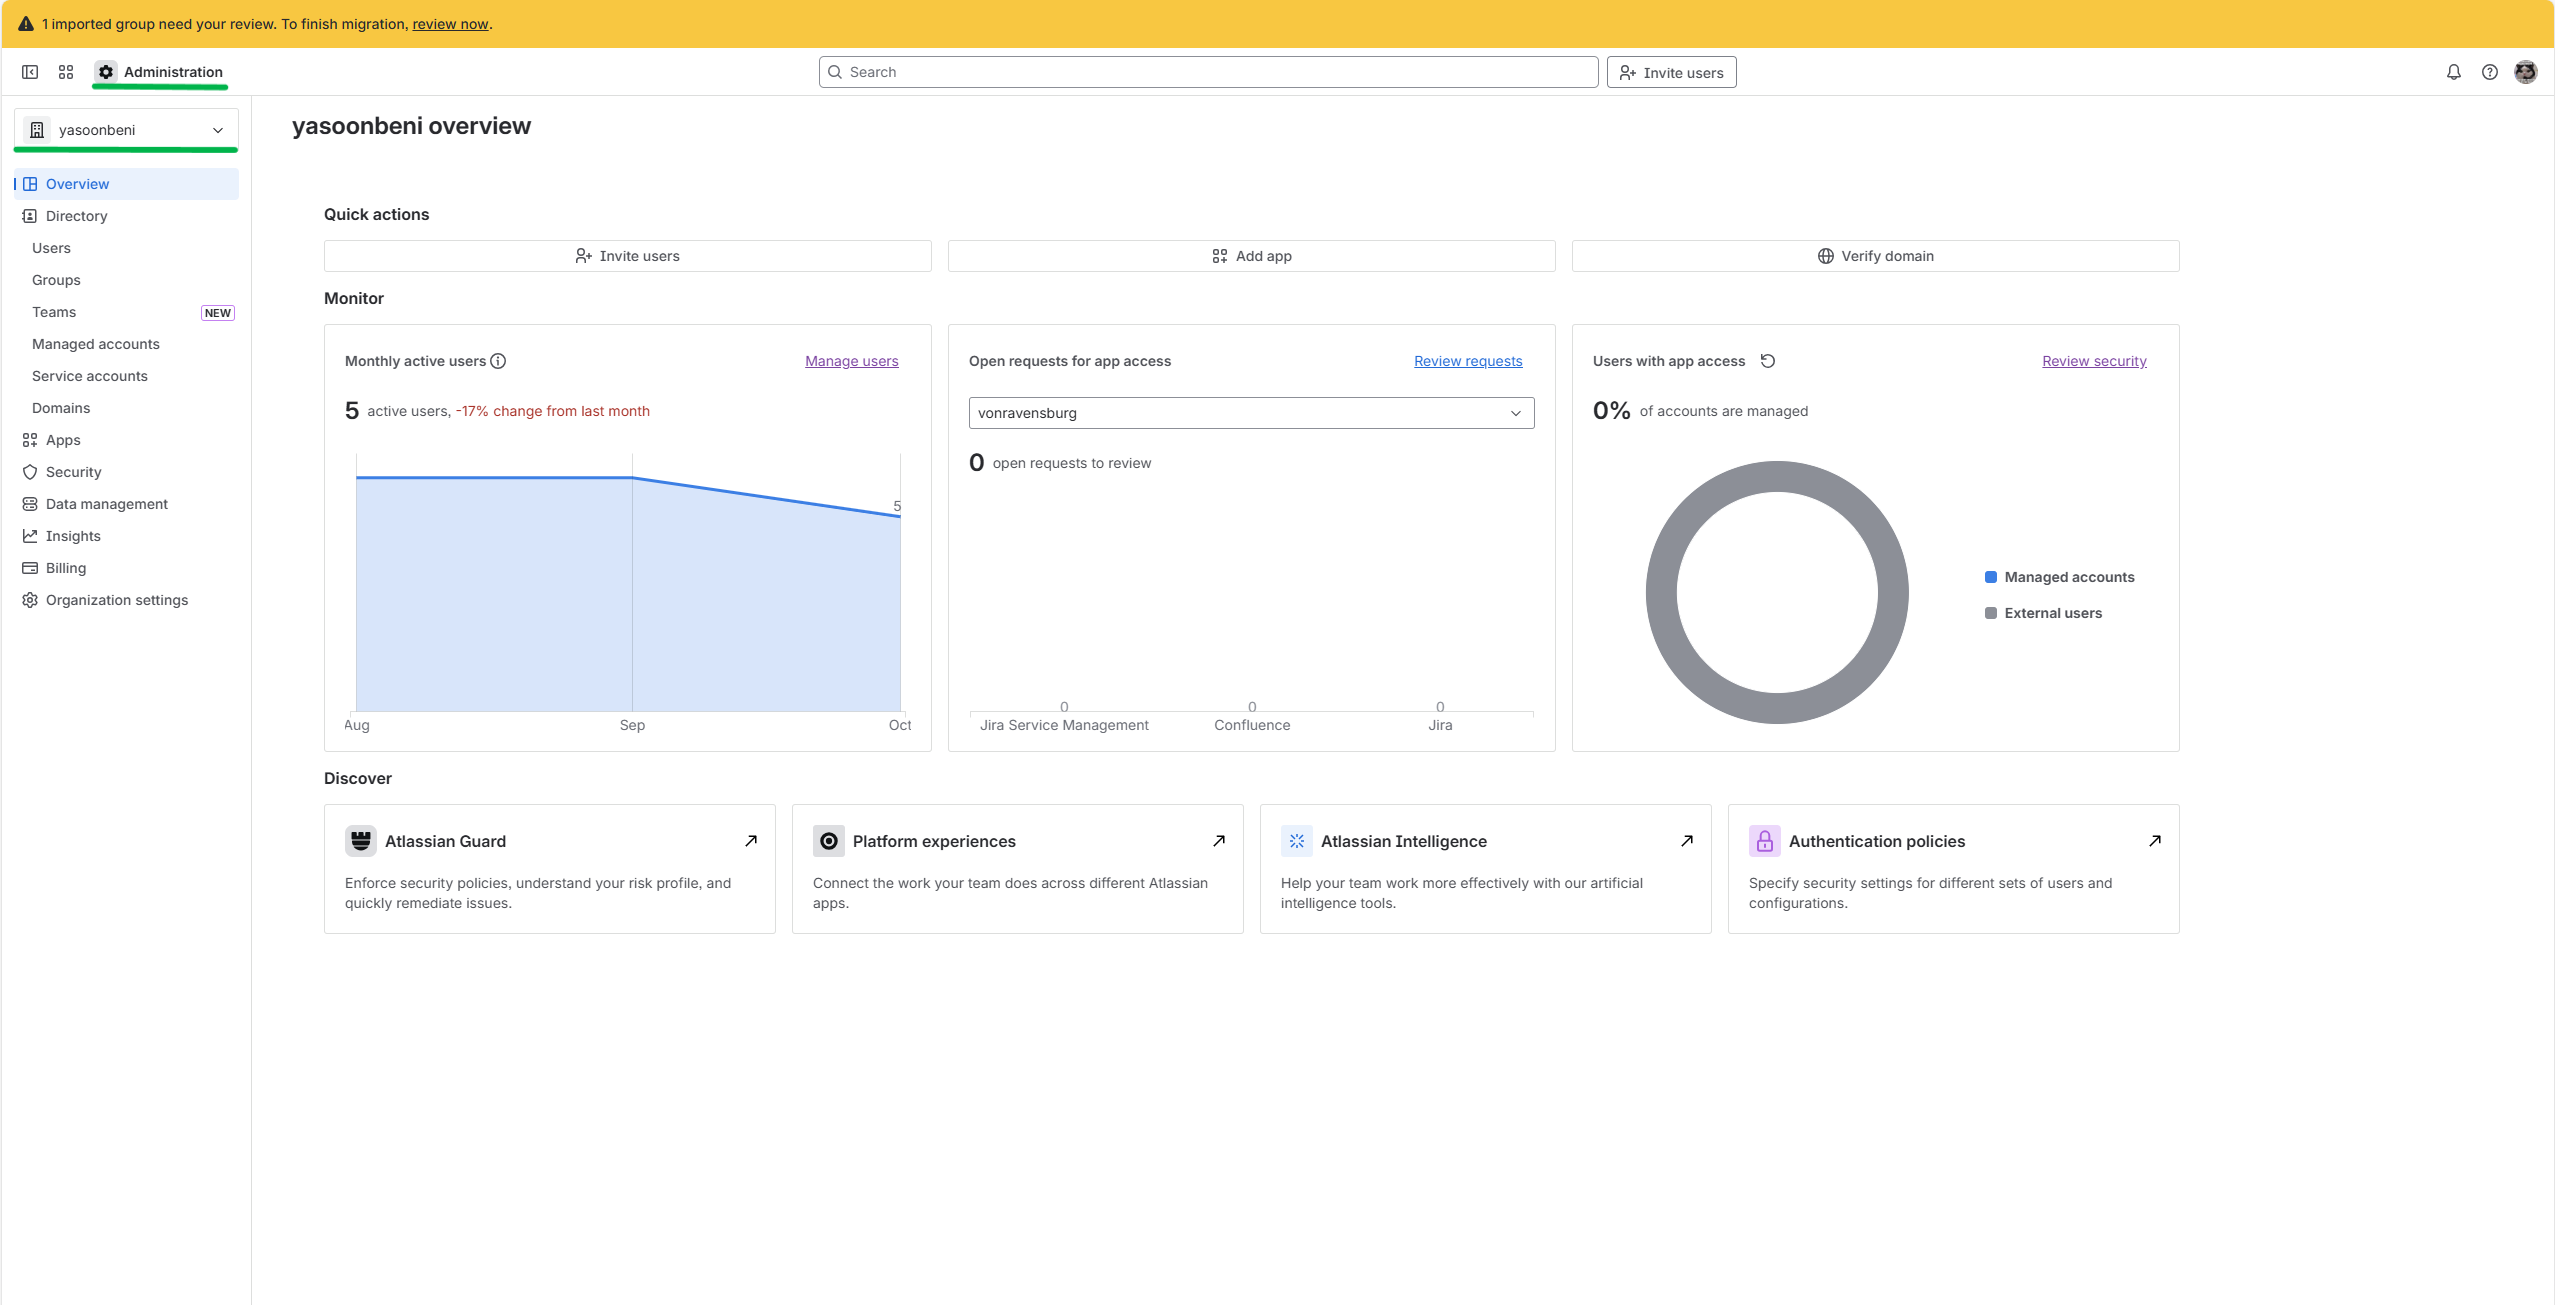Click info icon beside Monthly active users
This screenshot has height=1305, width=2555.
498,361
